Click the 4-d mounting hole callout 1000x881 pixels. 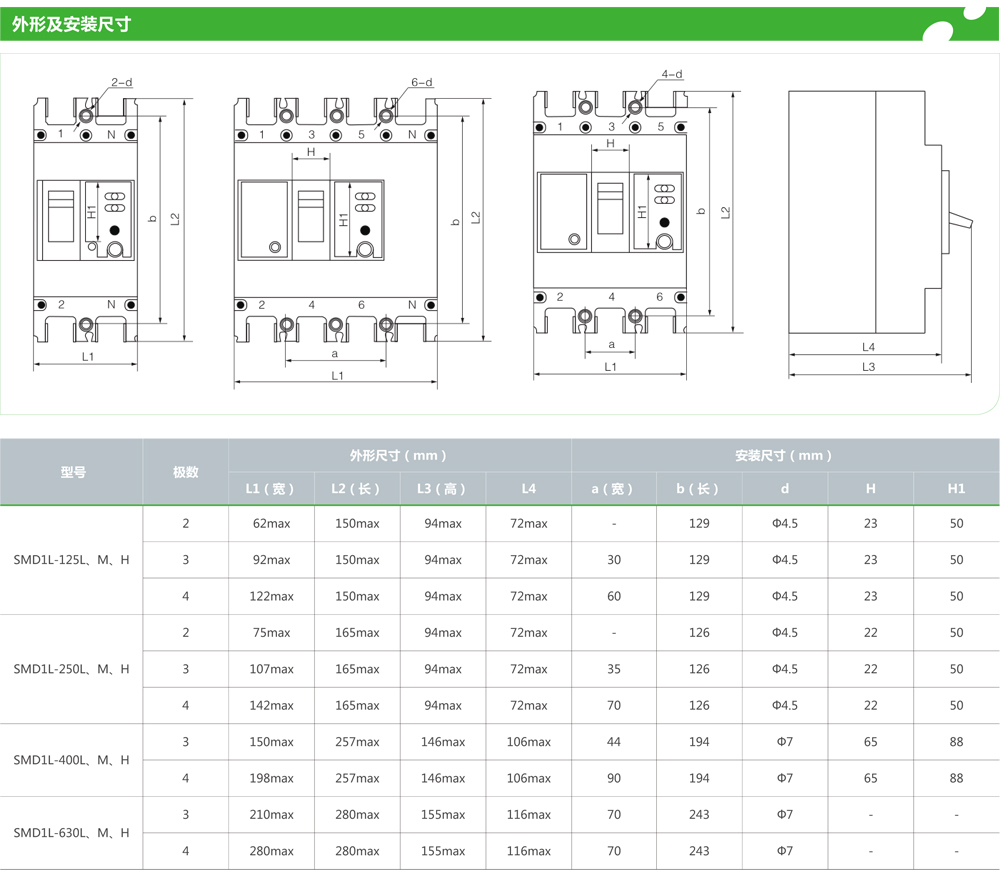coord(672,74)
